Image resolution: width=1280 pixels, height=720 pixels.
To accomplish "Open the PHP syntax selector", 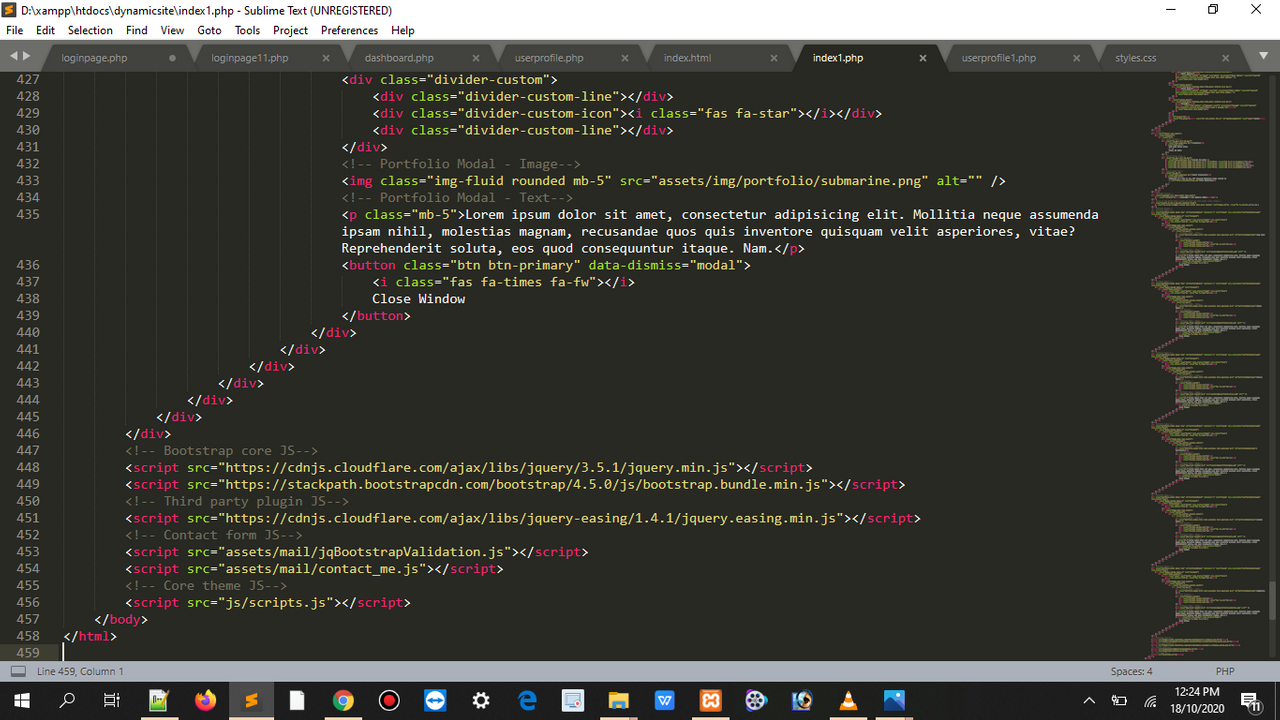I will click(1225, 672).
